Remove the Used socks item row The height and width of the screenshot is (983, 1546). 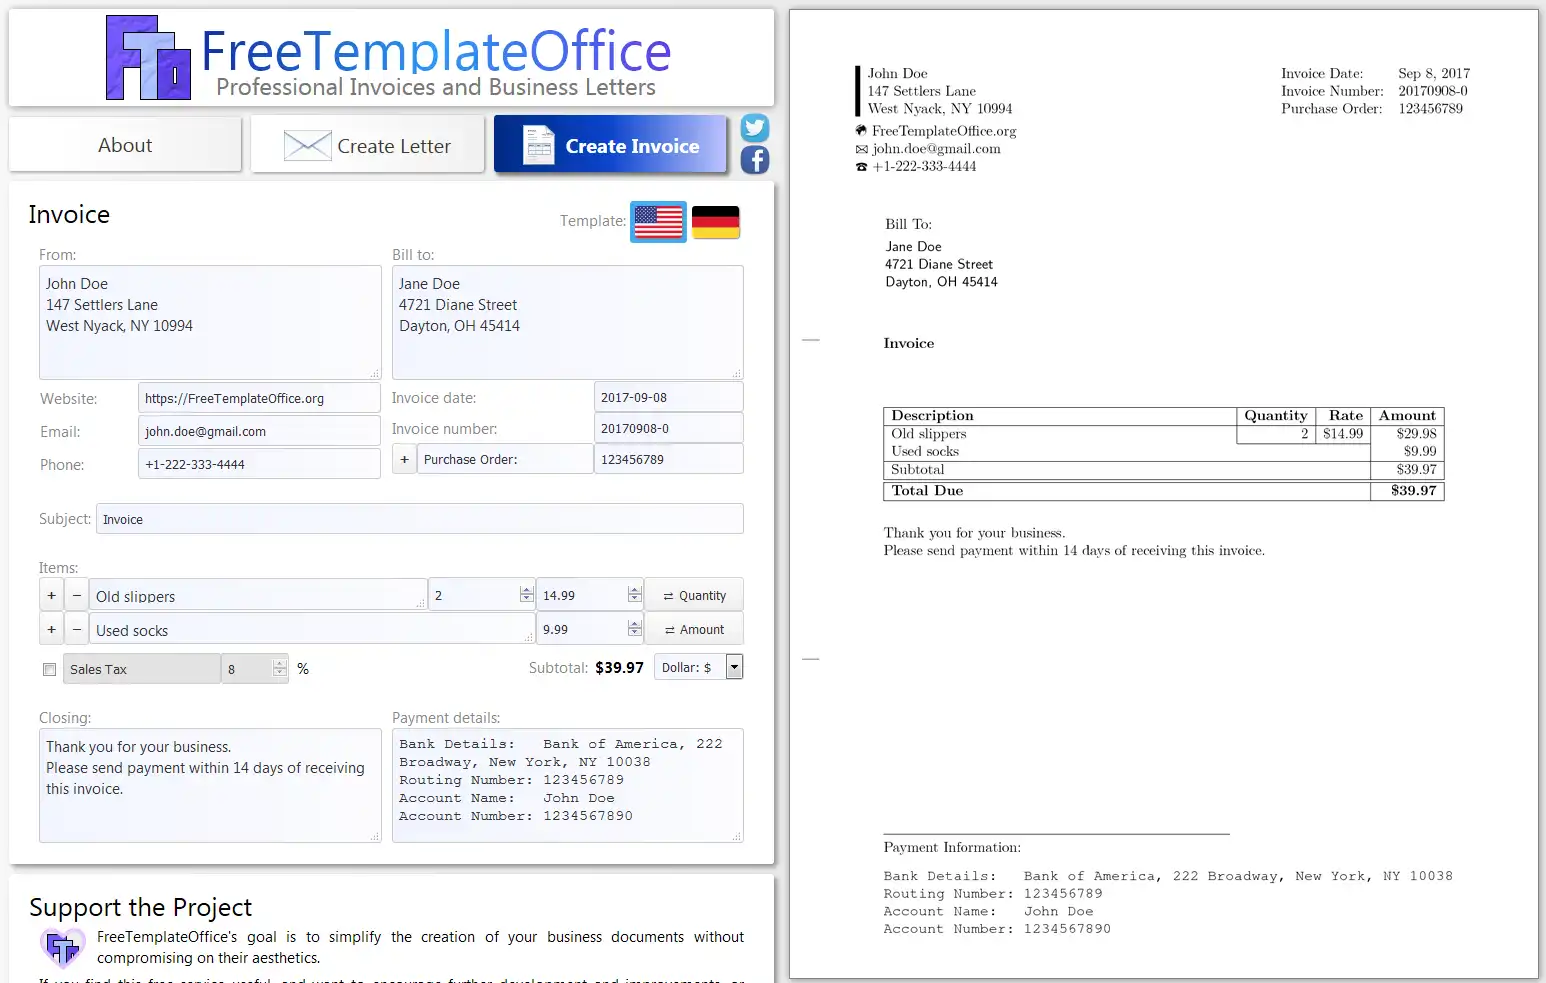(x=77, y=630)
